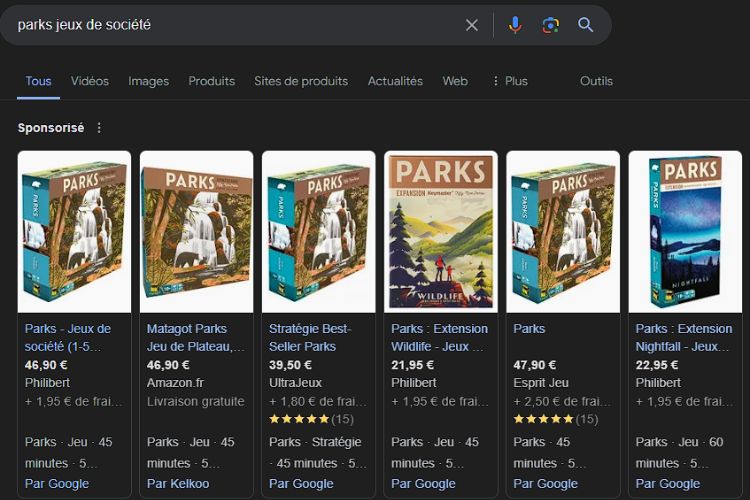The image size is (750, 500).
Task: Open 'Parks : Extension Wildlife' link
Action: coord(439,337)
